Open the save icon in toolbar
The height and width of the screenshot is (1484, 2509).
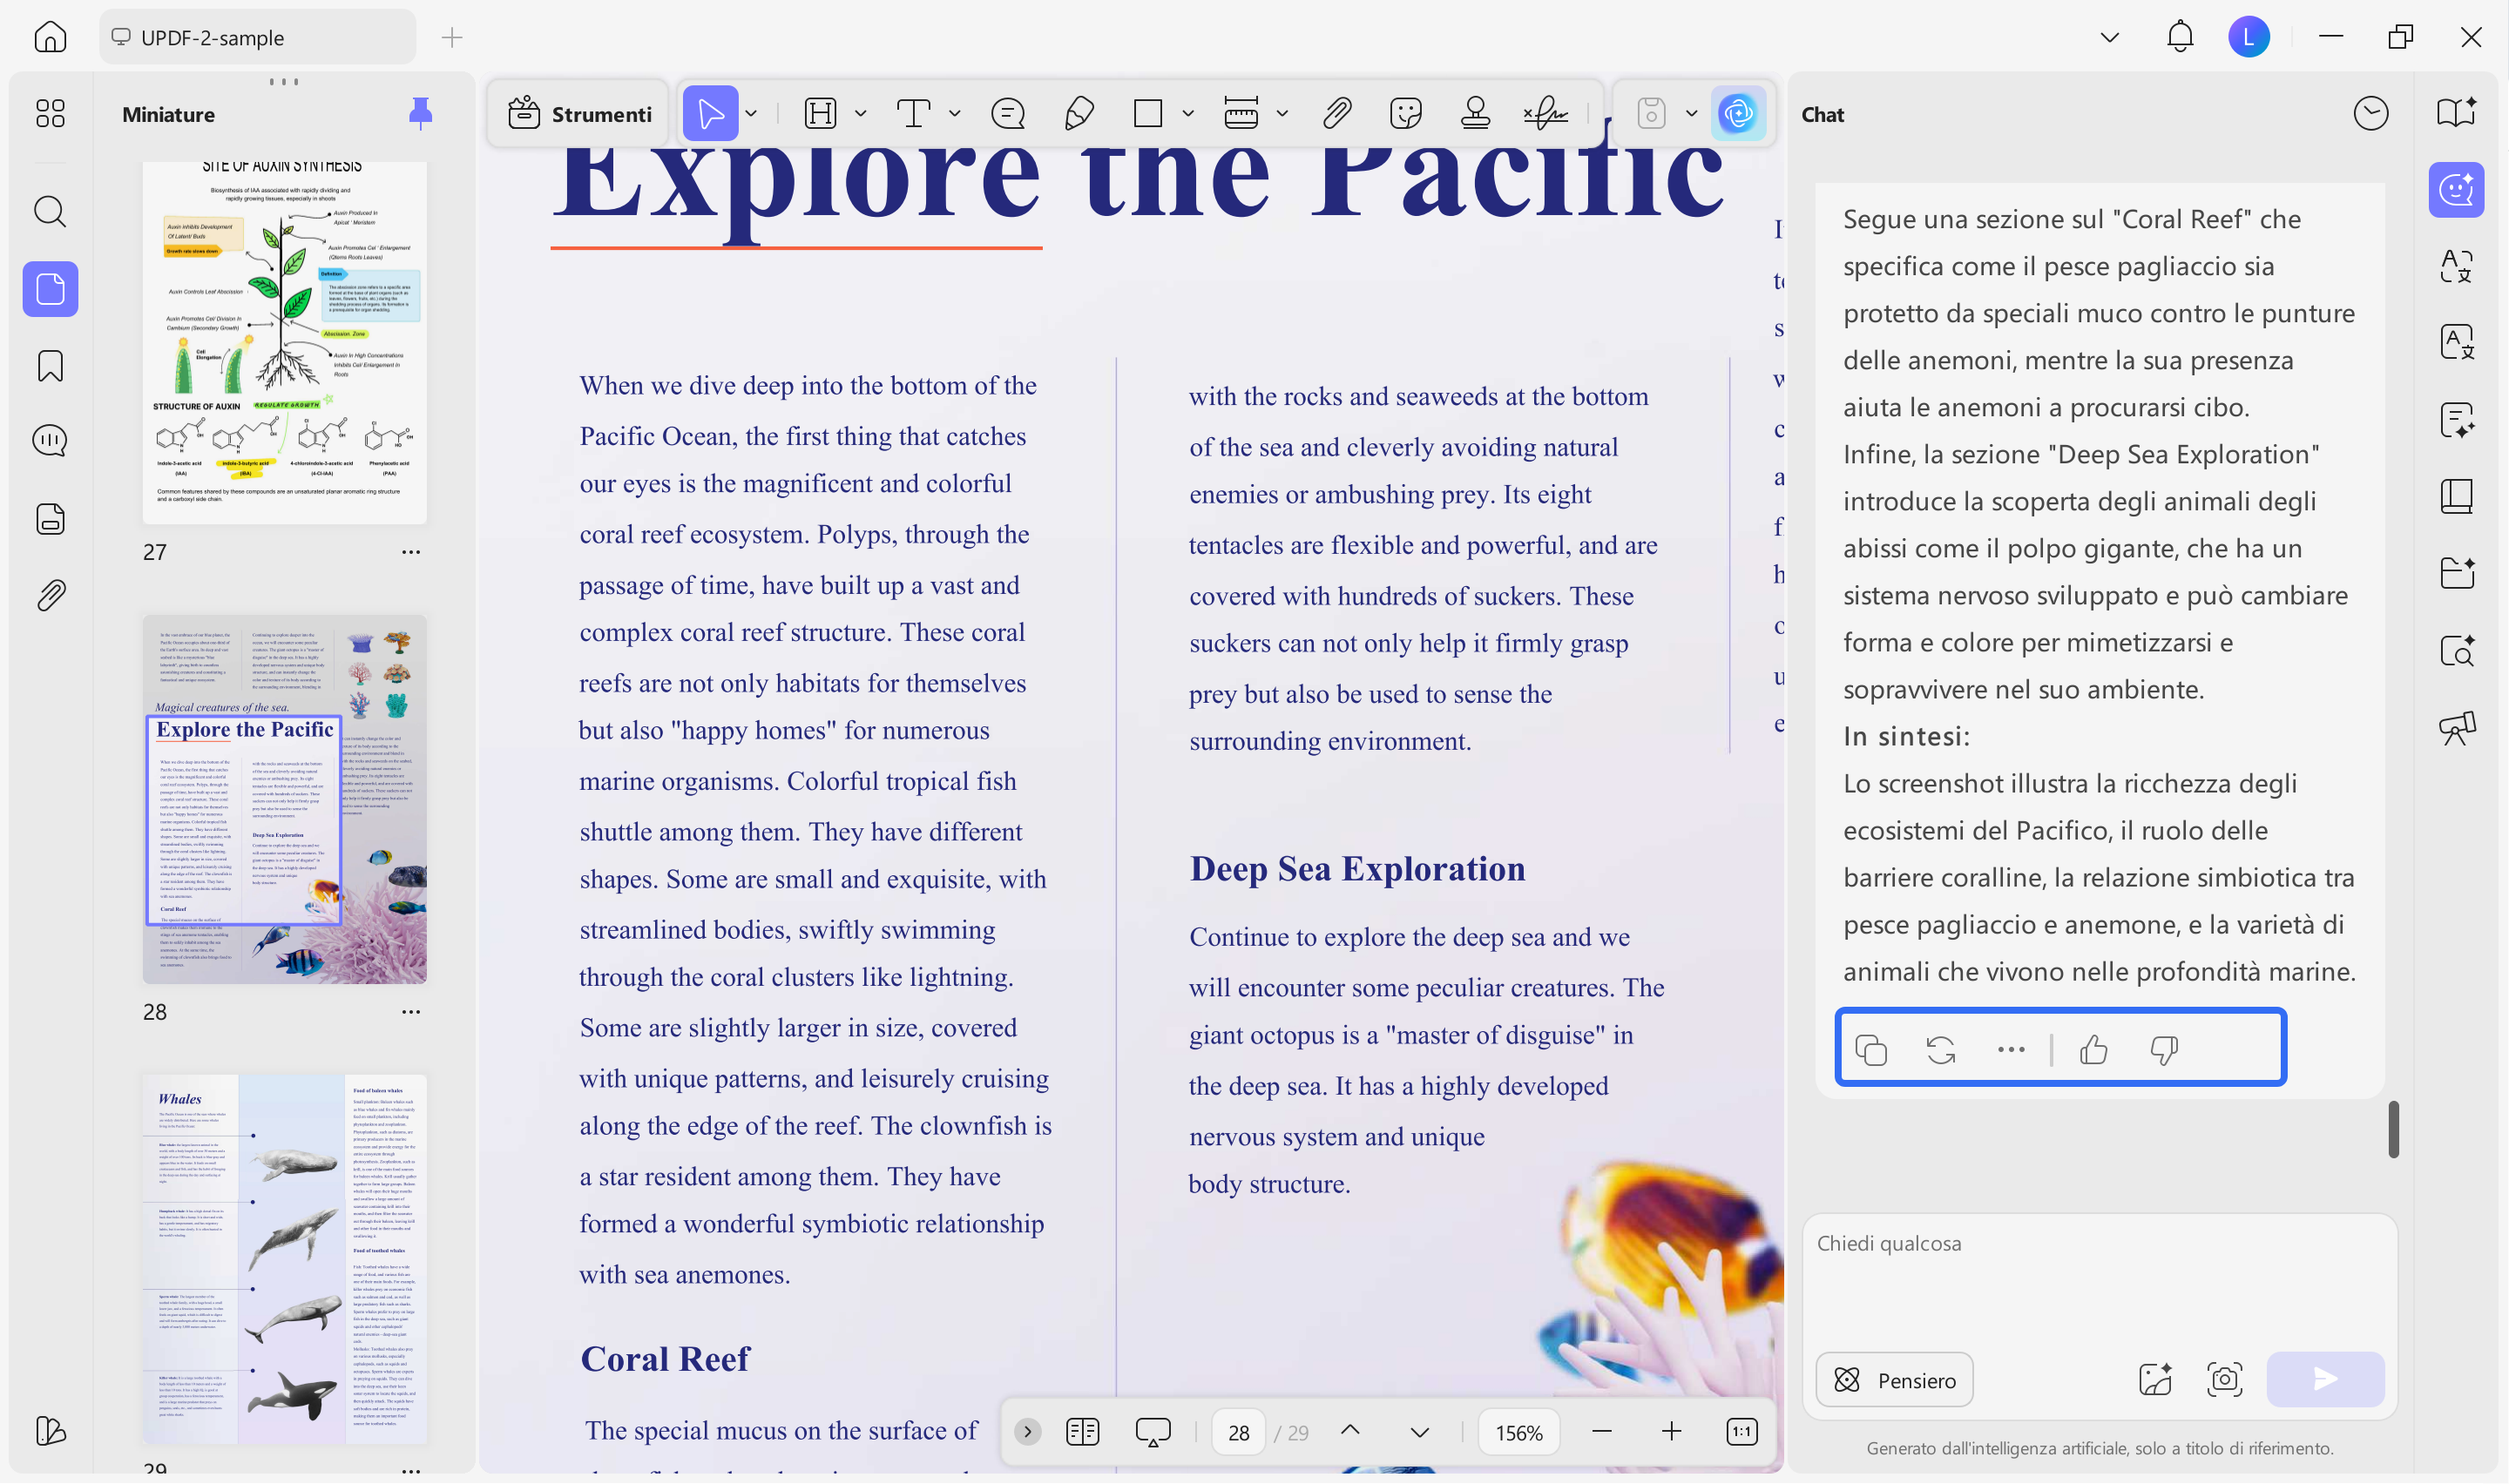pos(1652,113)
